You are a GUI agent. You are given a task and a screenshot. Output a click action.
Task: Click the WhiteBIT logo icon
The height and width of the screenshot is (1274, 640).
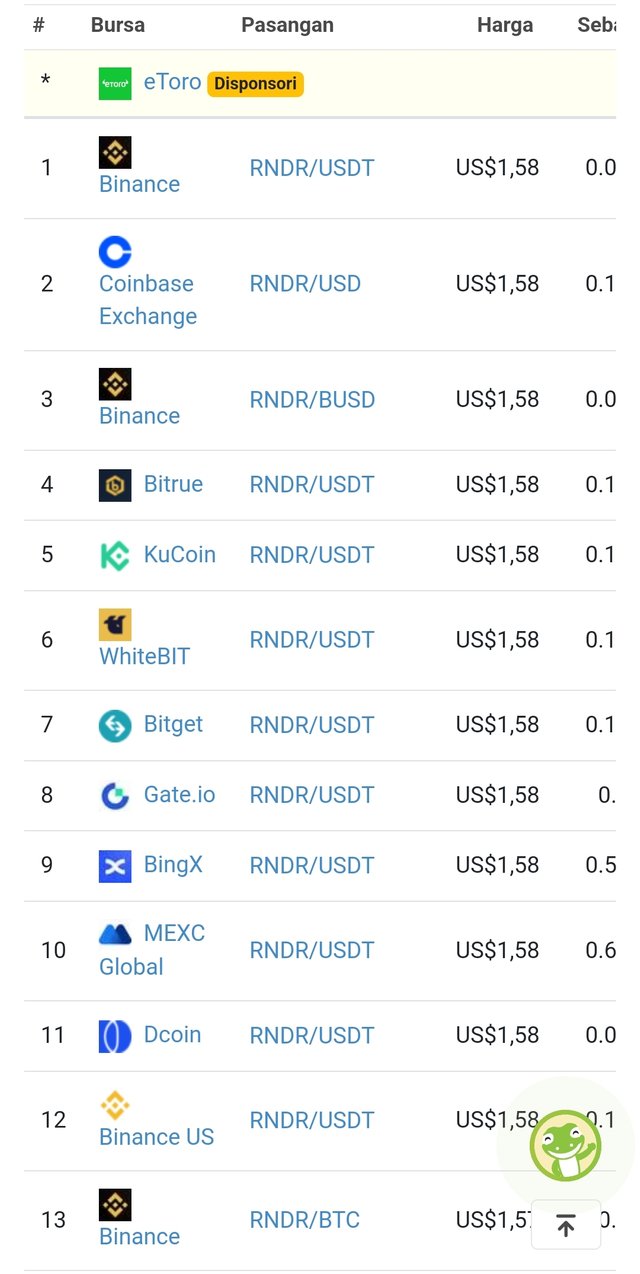(x=115, y=625)
